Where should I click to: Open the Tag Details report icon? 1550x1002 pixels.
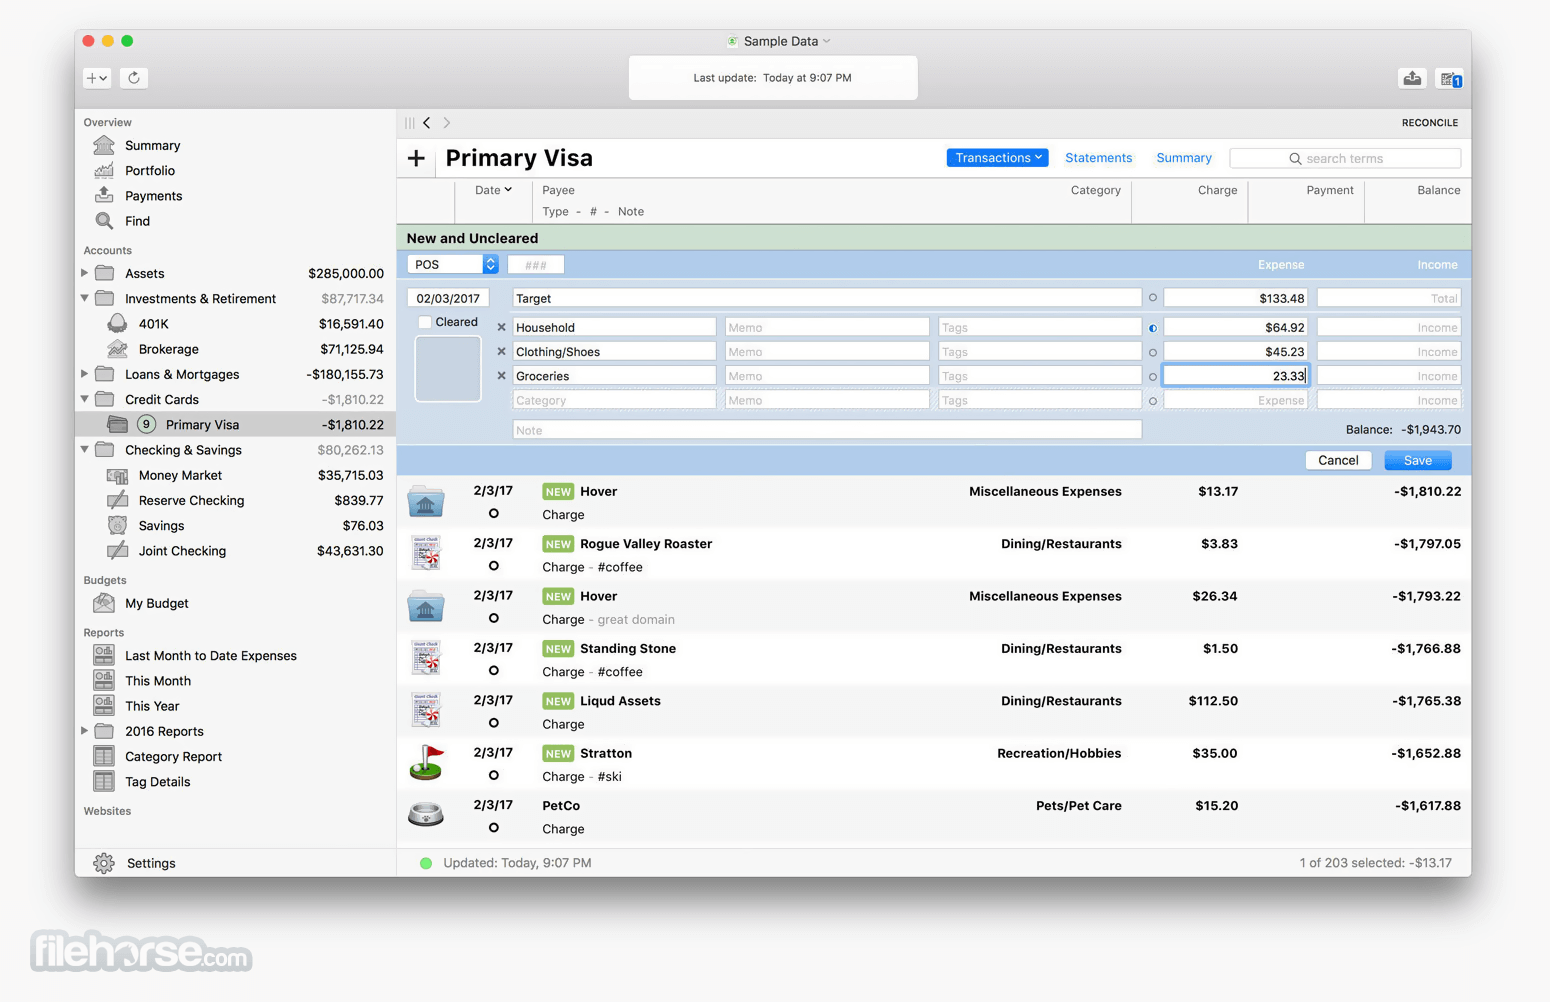coord(104,781)
